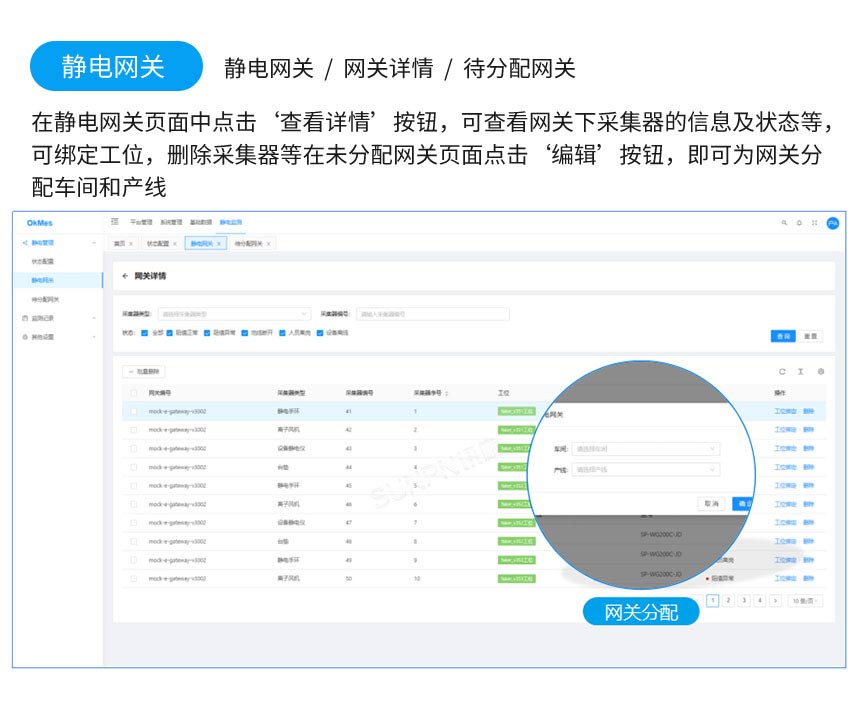Click 取消 to cancel the dialog
Screen dimensions: 860x707
pyautogui.click(x=710, y=504)
